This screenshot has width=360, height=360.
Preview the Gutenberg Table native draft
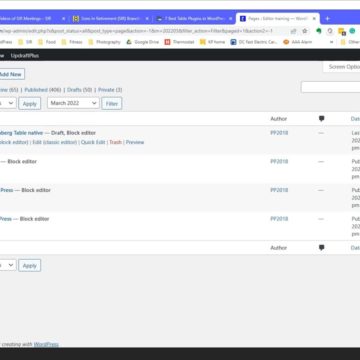click(135, 142)
